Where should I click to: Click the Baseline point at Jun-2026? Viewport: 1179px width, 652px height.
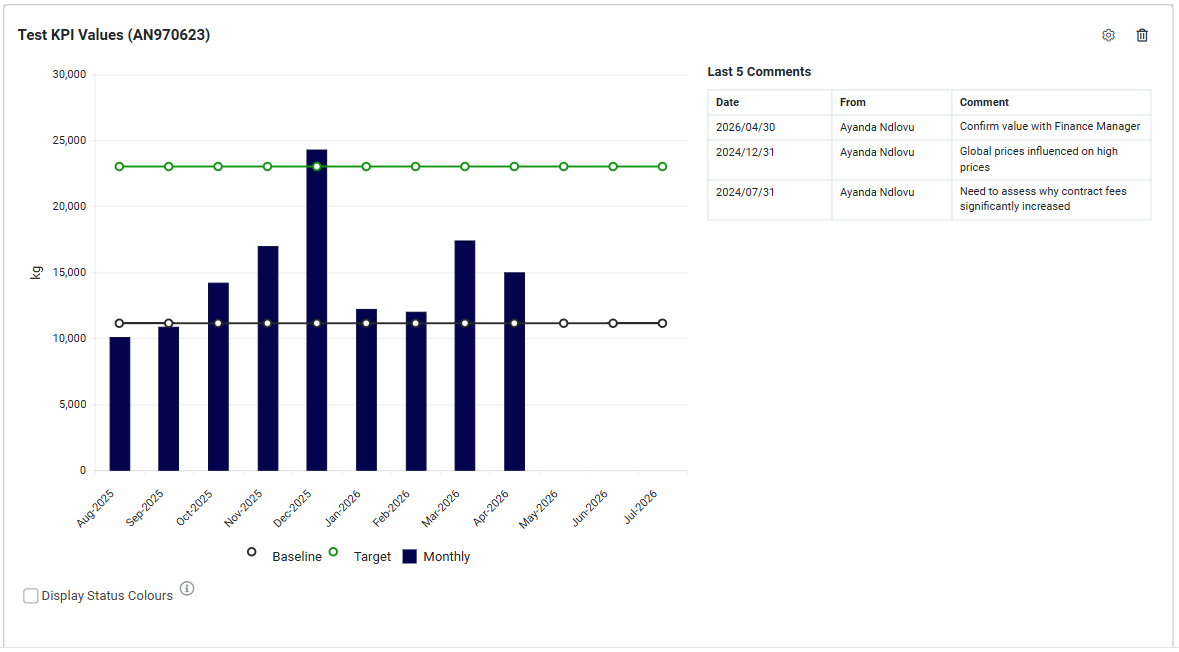[613, 323]
